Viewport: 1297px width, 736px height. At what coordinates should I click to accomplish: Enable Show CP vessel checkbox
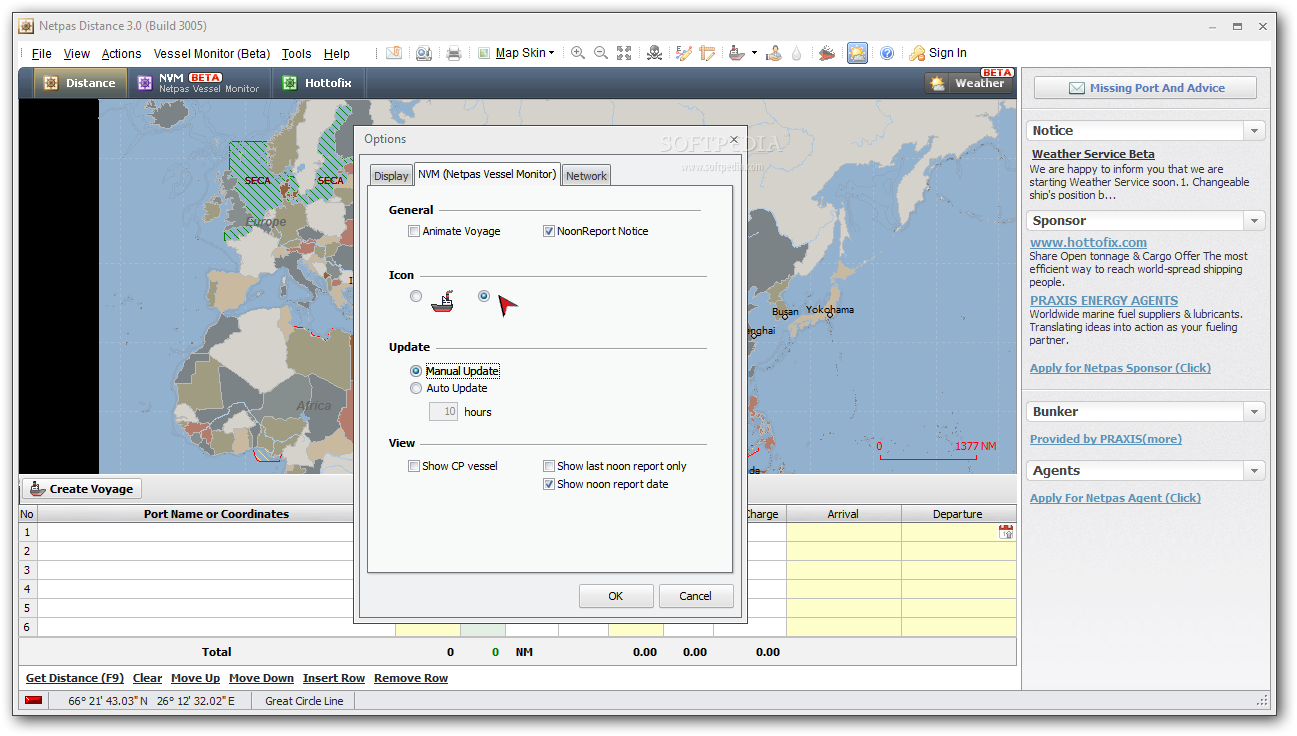[x=414, y=466]
